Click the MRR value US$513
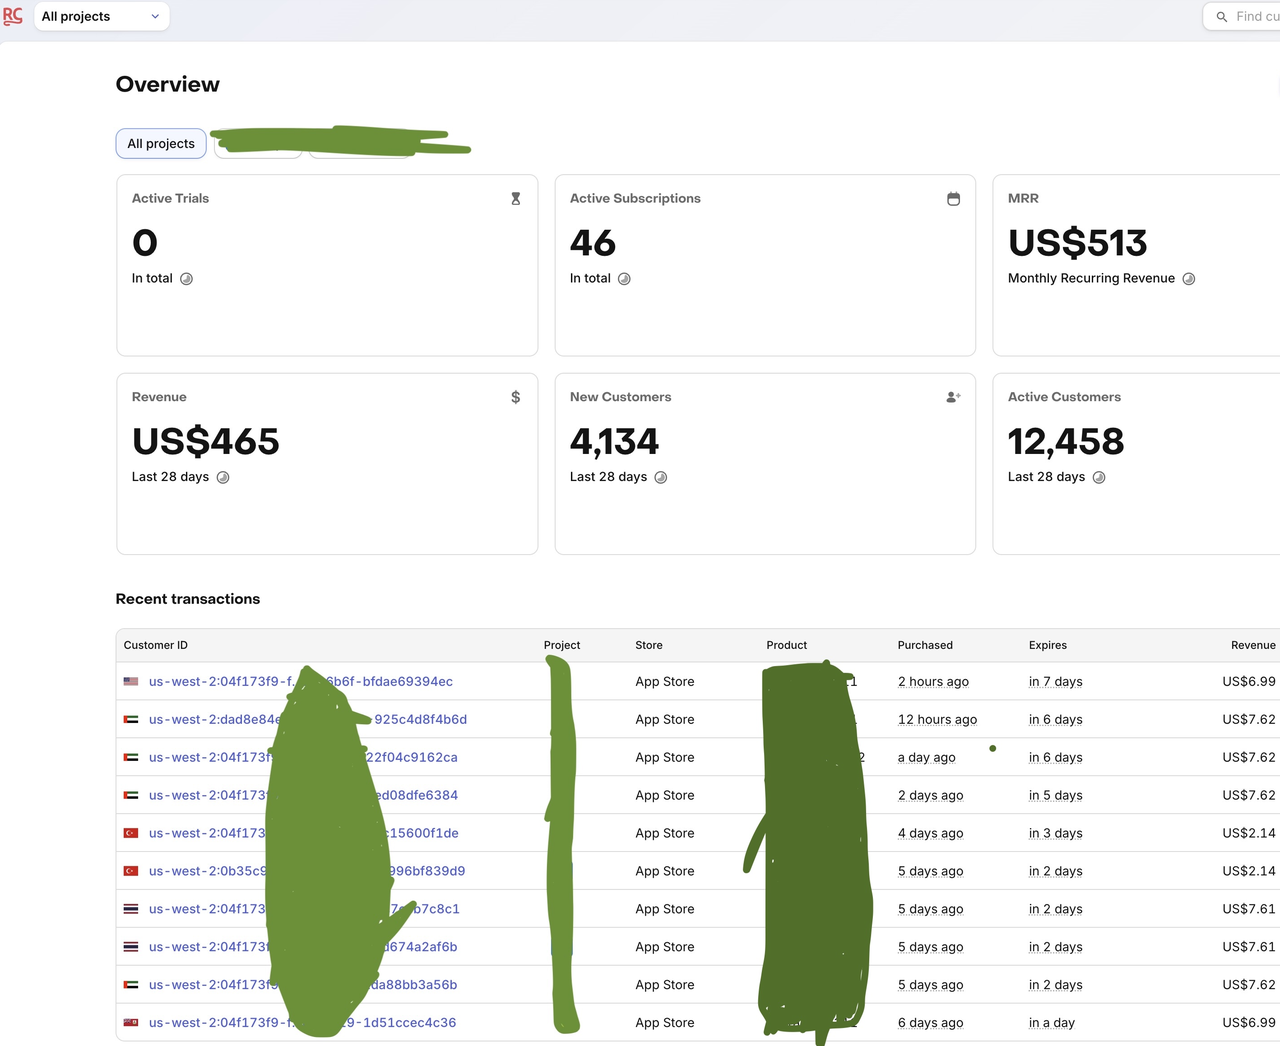 click(1077, 243)
